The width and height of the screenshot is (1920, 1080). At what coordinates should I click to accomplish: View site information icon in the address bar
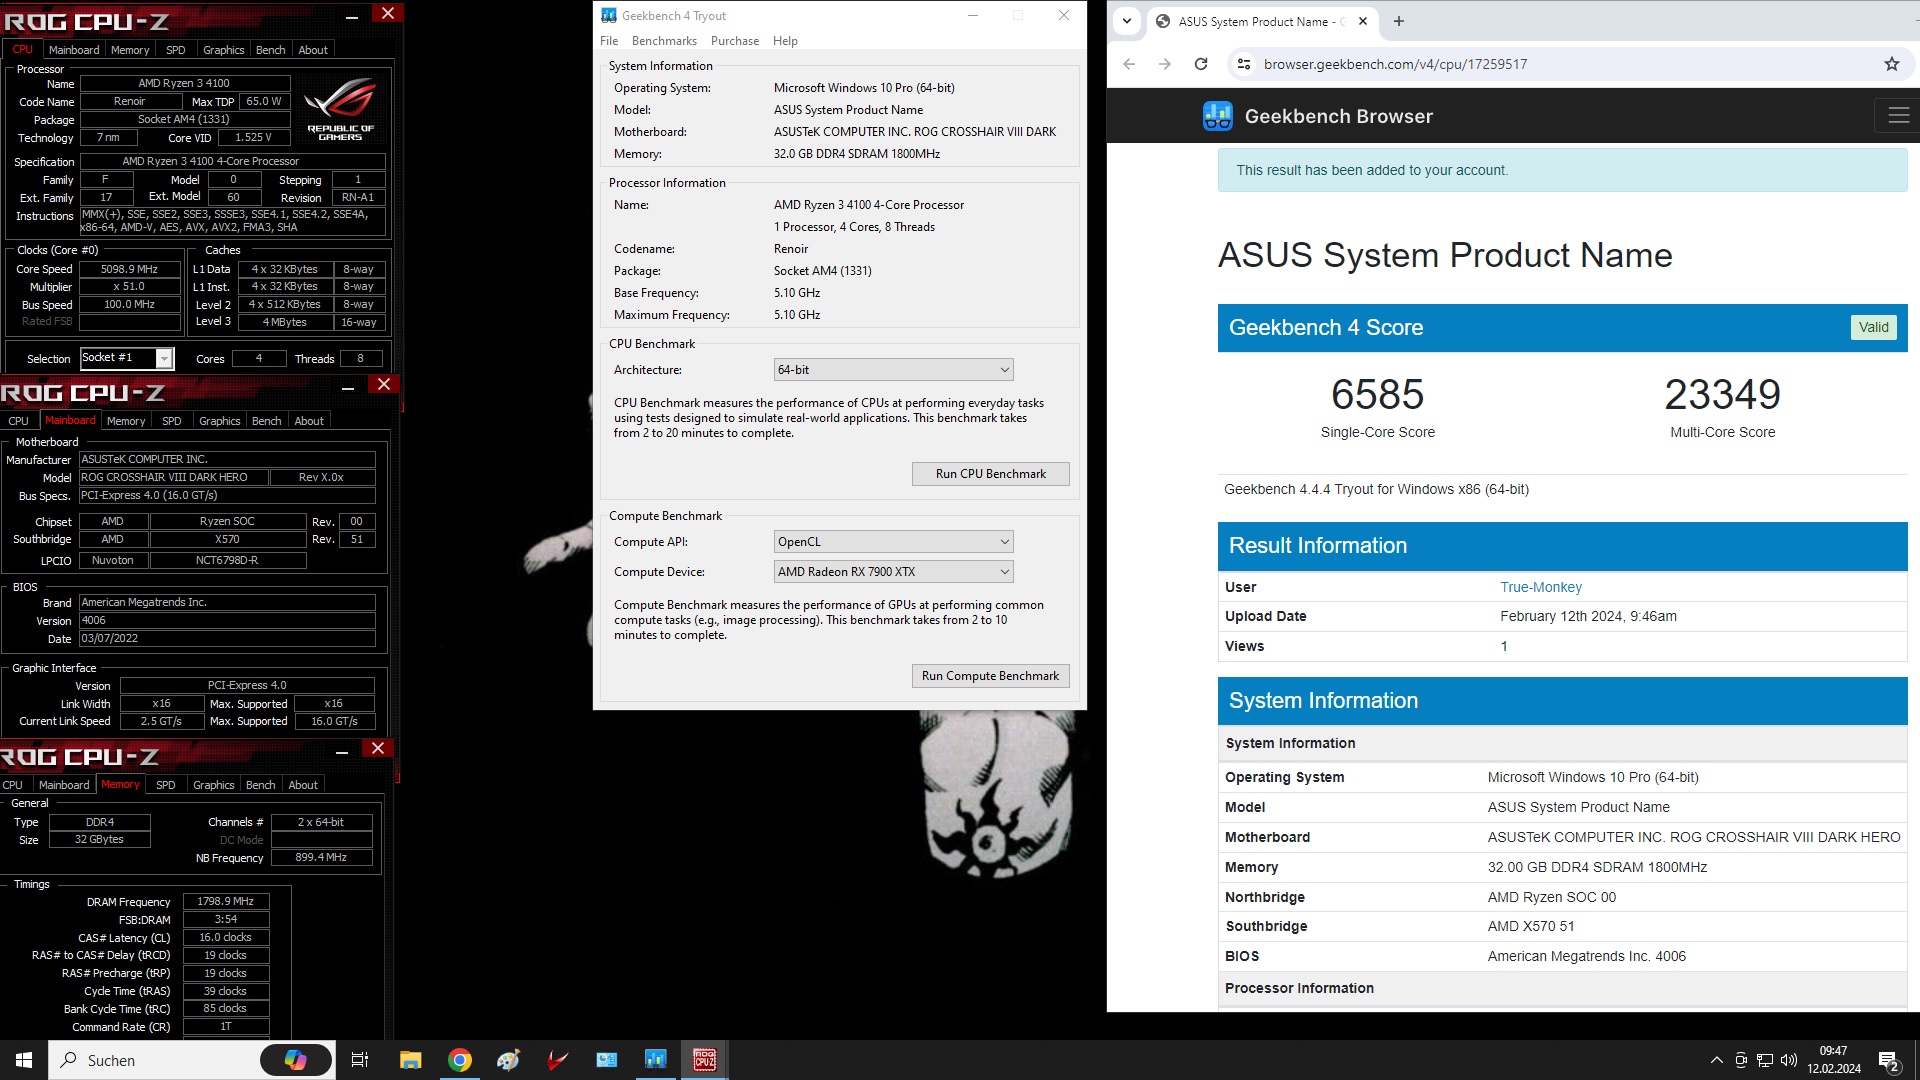[x=1243, y=64]
